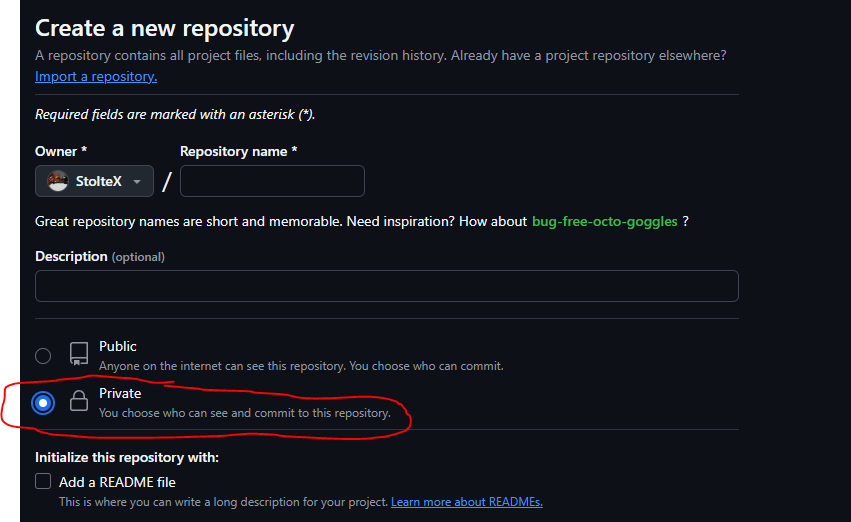Open the StolteX owner dropdown
The width and height of the screenshot is (851, 522).
tap(94, 181)
